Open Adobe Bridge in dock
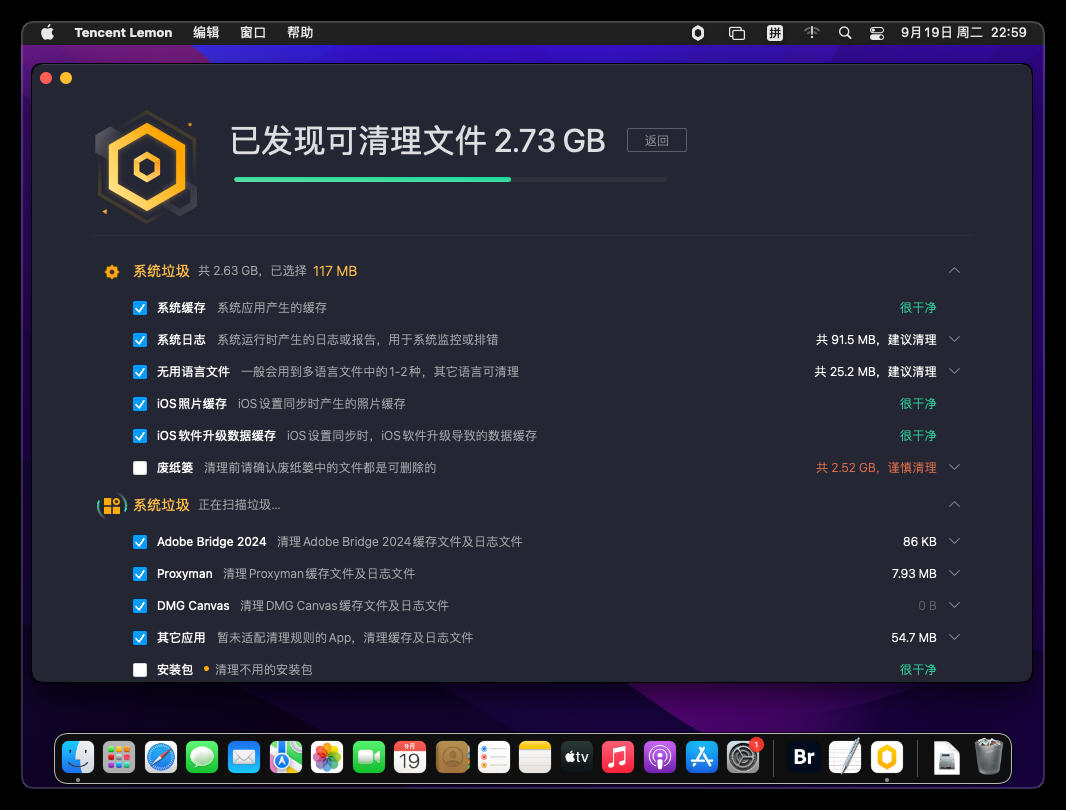 [804, 757]
